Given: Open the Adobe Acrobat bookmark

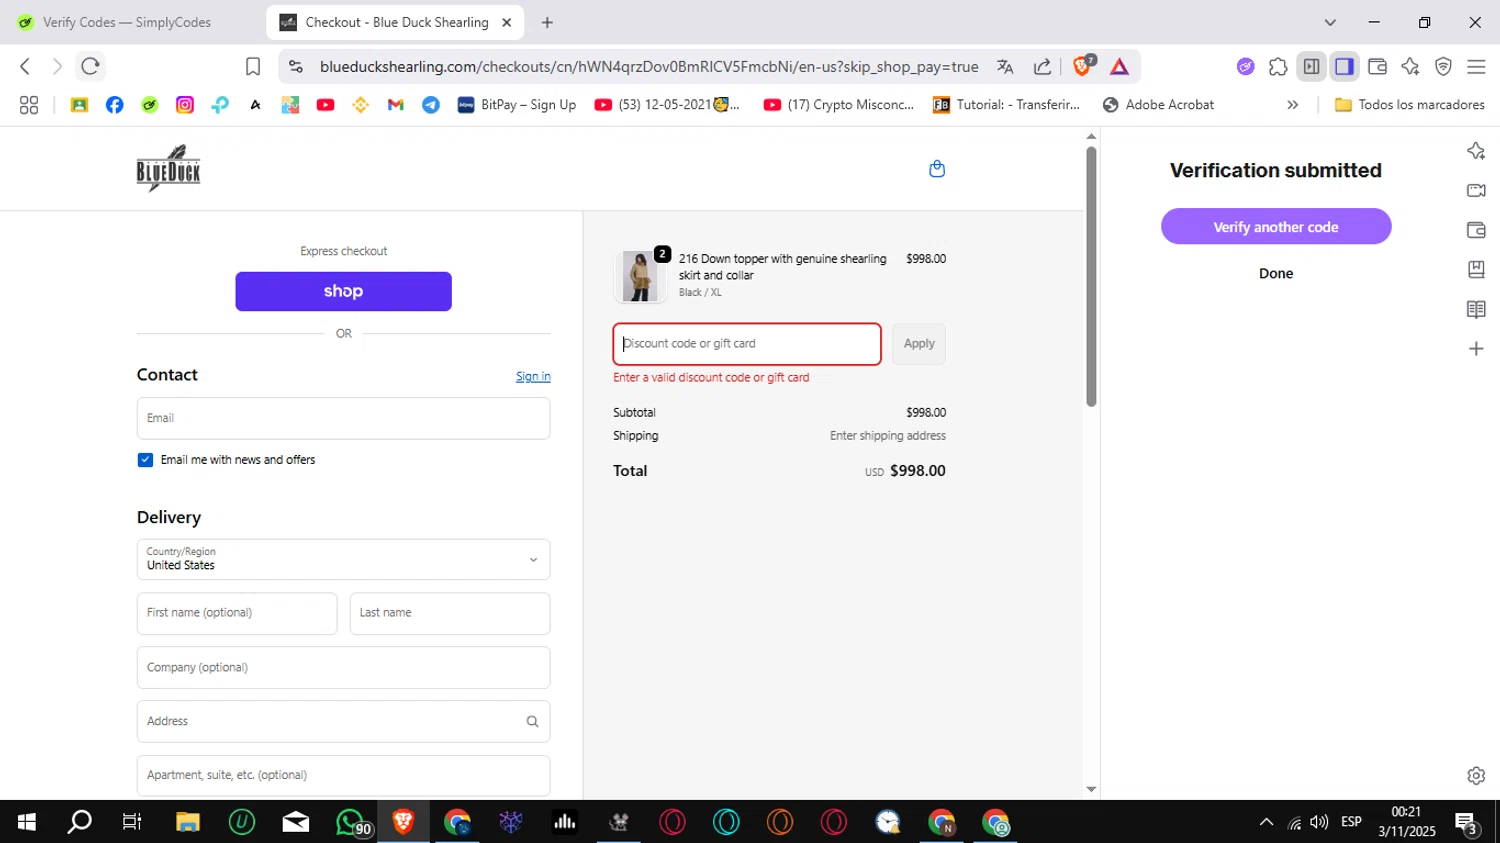Looking at the screenshot, I should point(1158,104).
